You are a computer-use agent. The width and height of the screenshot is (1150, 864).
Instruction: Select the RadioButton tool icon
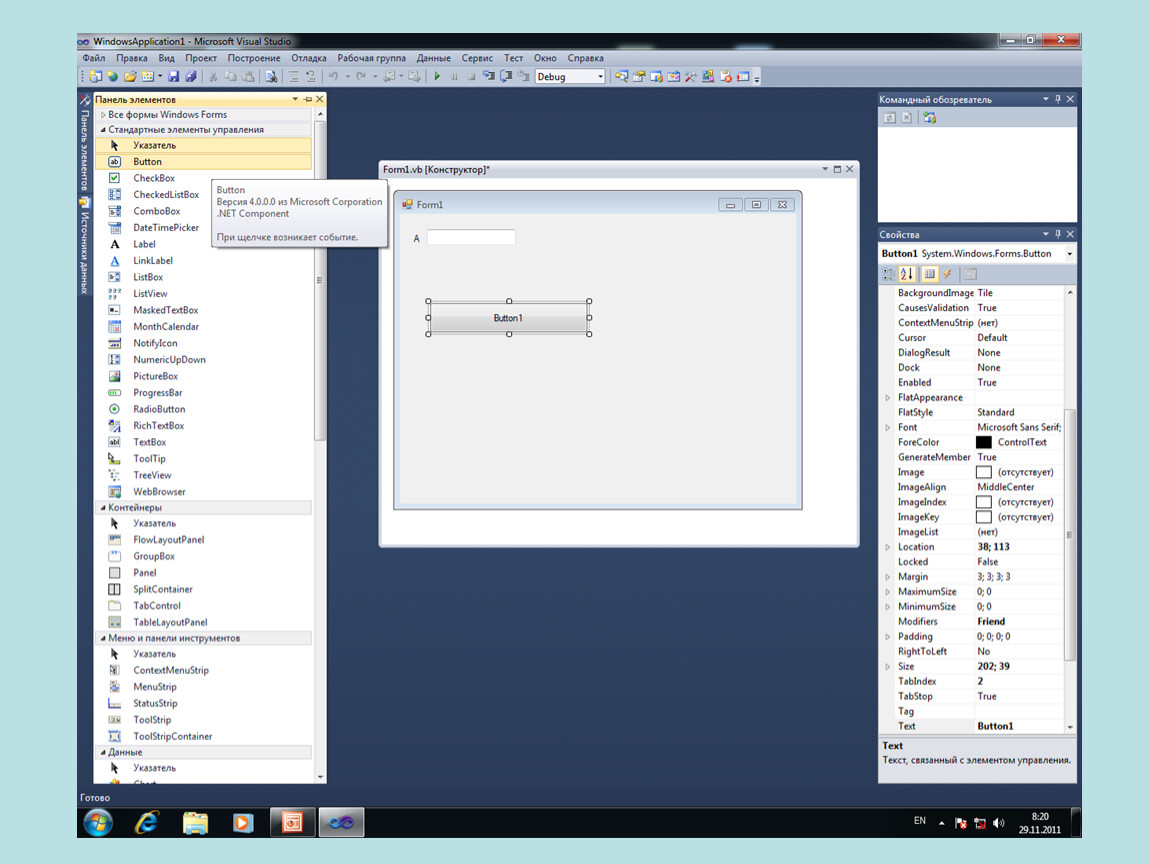pyautogui.click(x=114, y=409)
